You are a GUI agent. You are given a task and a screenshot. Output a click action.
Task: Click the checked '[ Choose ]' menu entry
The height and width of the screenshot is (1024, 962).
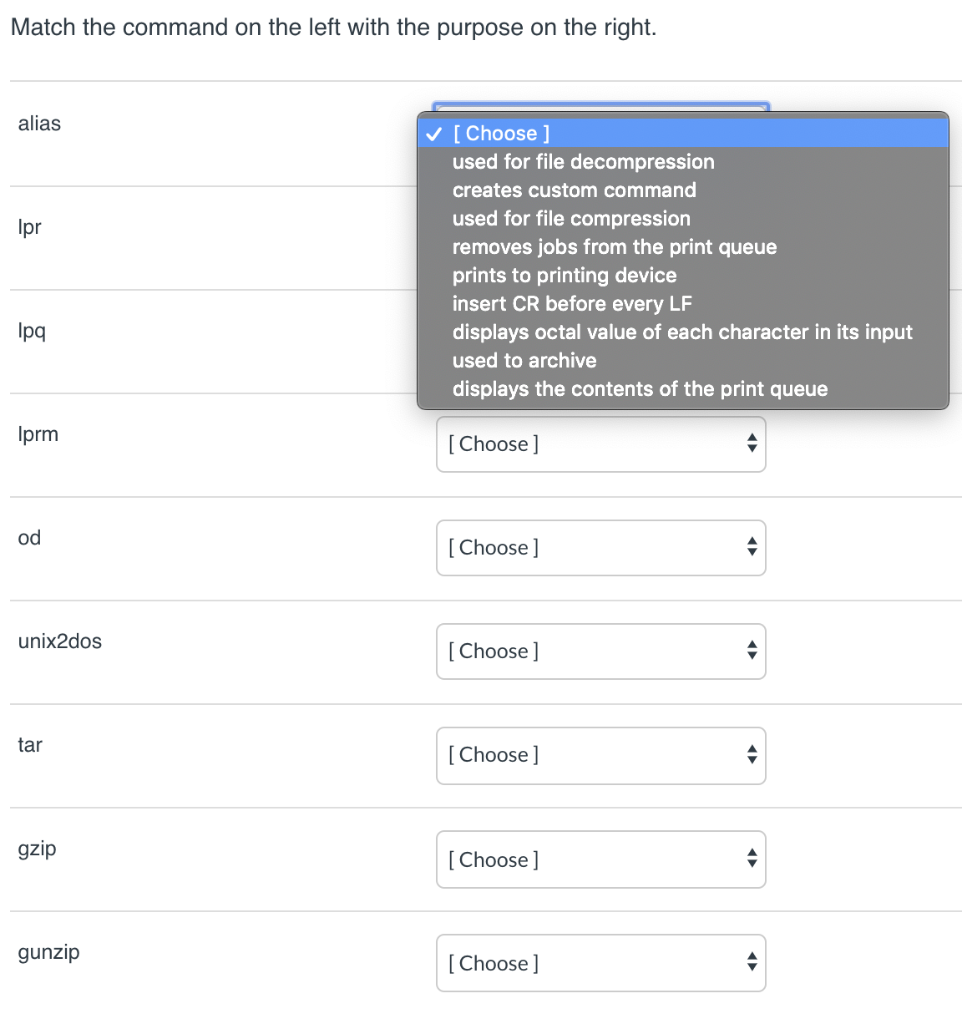pyautogui.click(x=501, y=133)
